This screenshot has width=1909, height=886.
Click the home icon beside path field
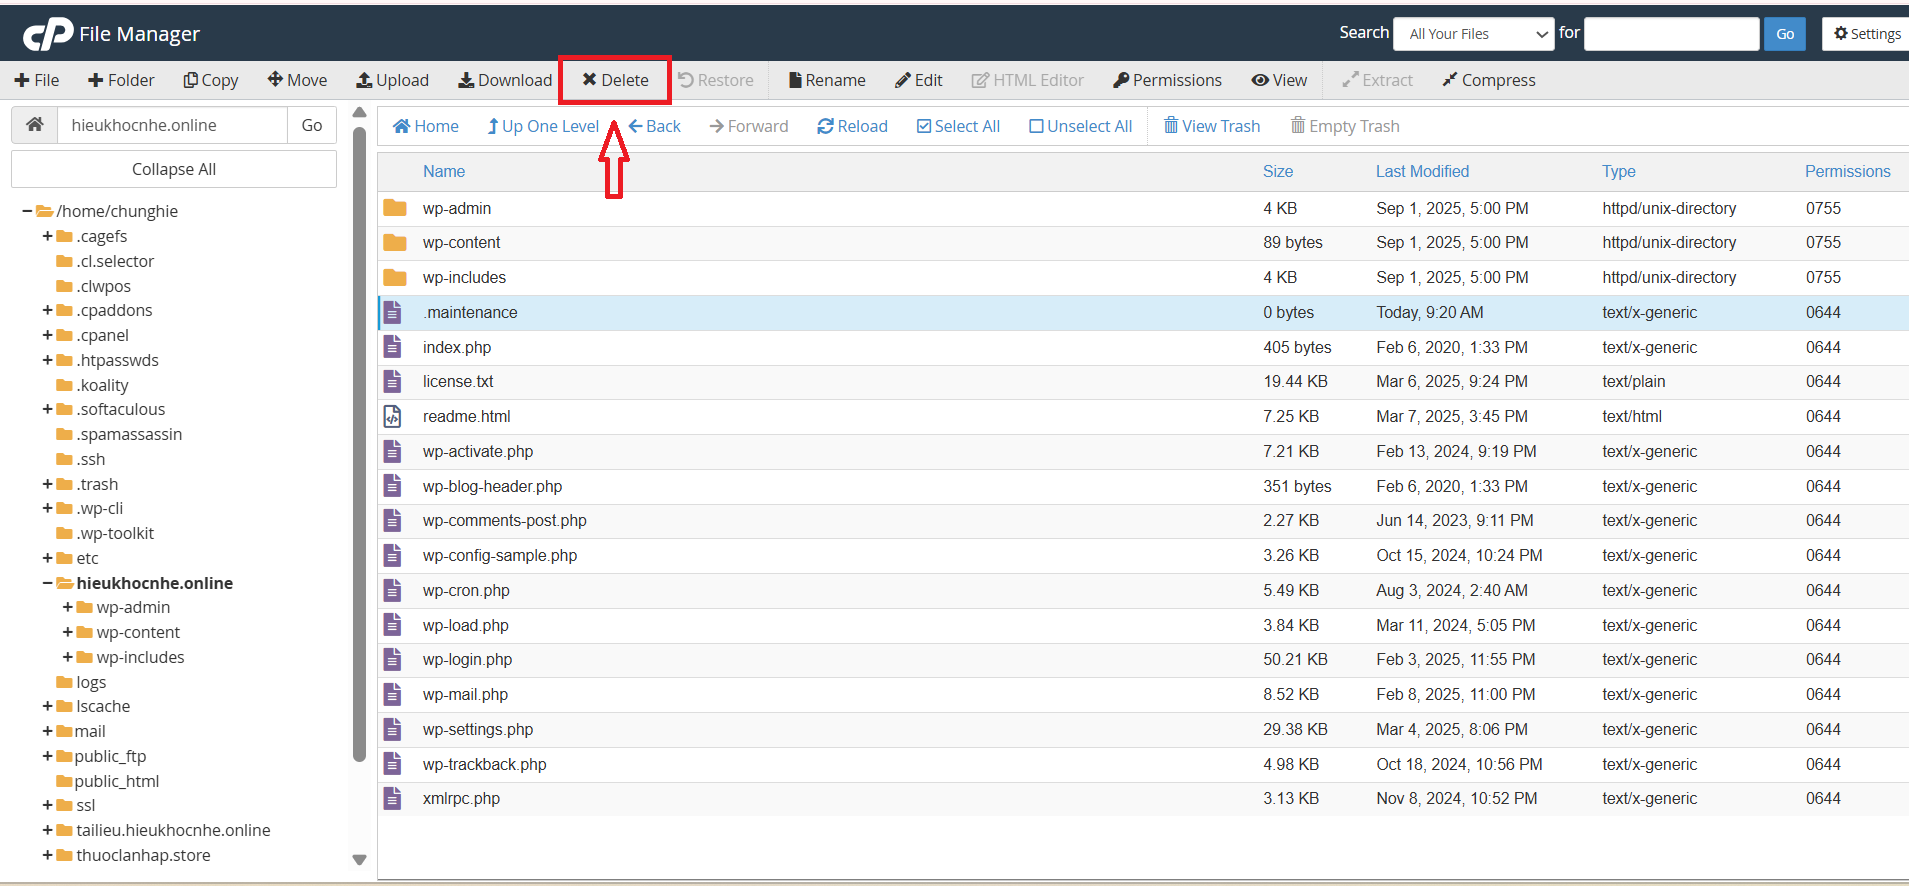click(x=35, y=125)
